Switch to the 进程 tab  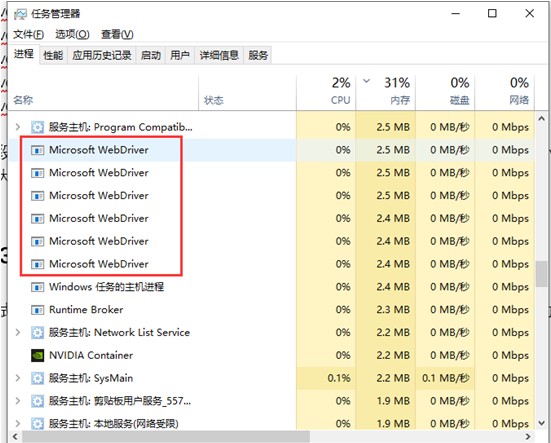coord(24,54)
